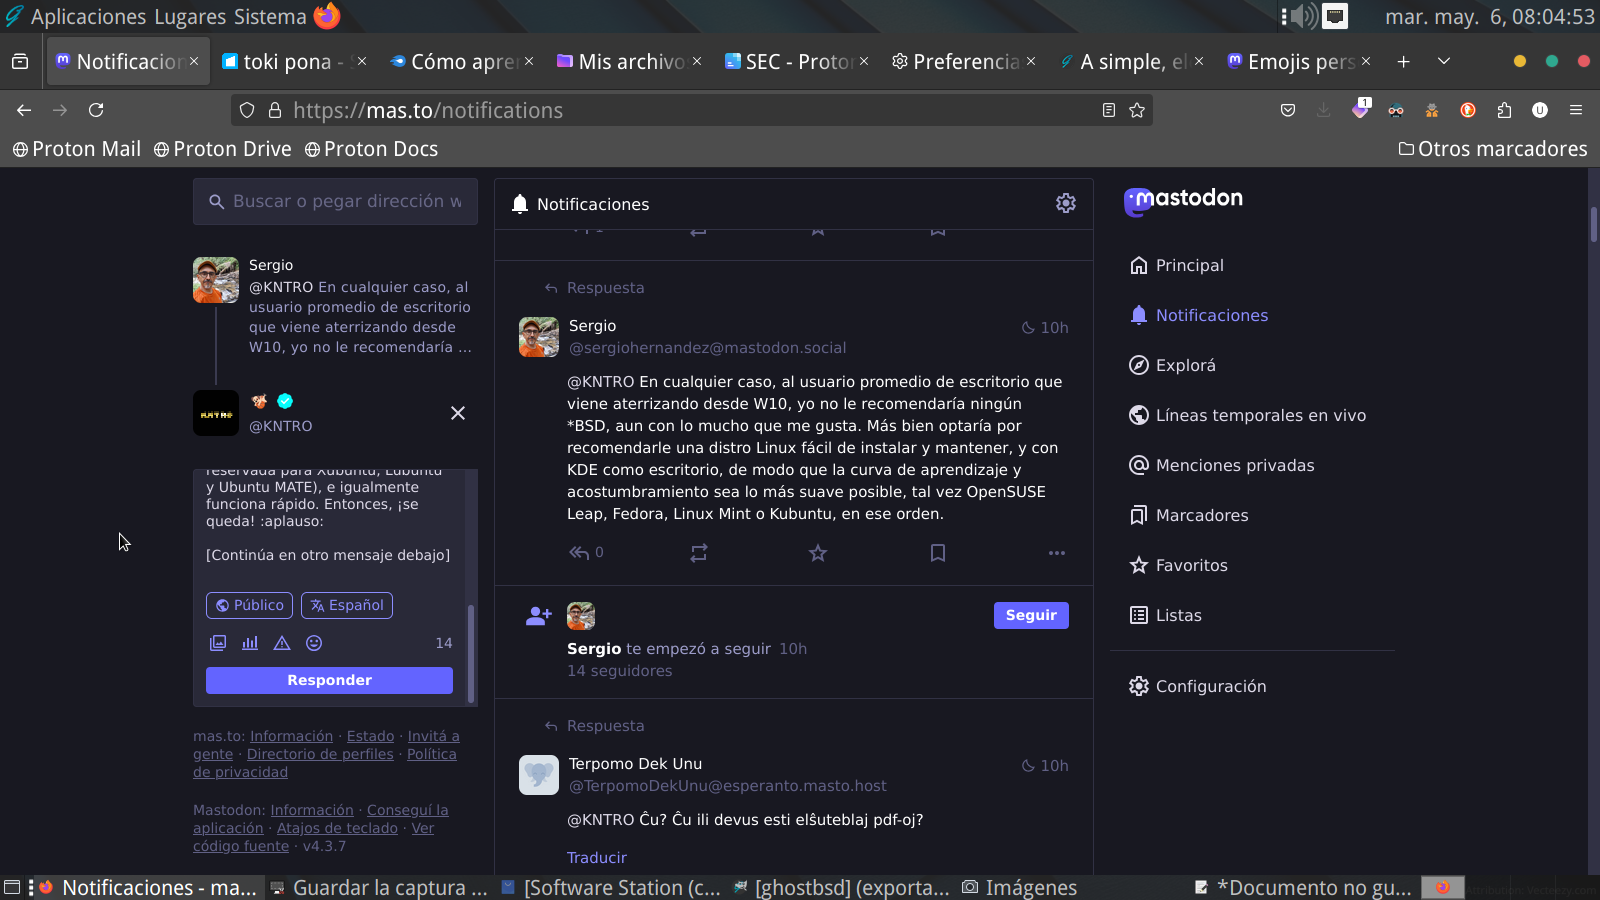This screenshot has height=900, width=1600.
Task: Open more options menu on Sergio's post
Action: pyautogui.click(x=1057, y=553)
